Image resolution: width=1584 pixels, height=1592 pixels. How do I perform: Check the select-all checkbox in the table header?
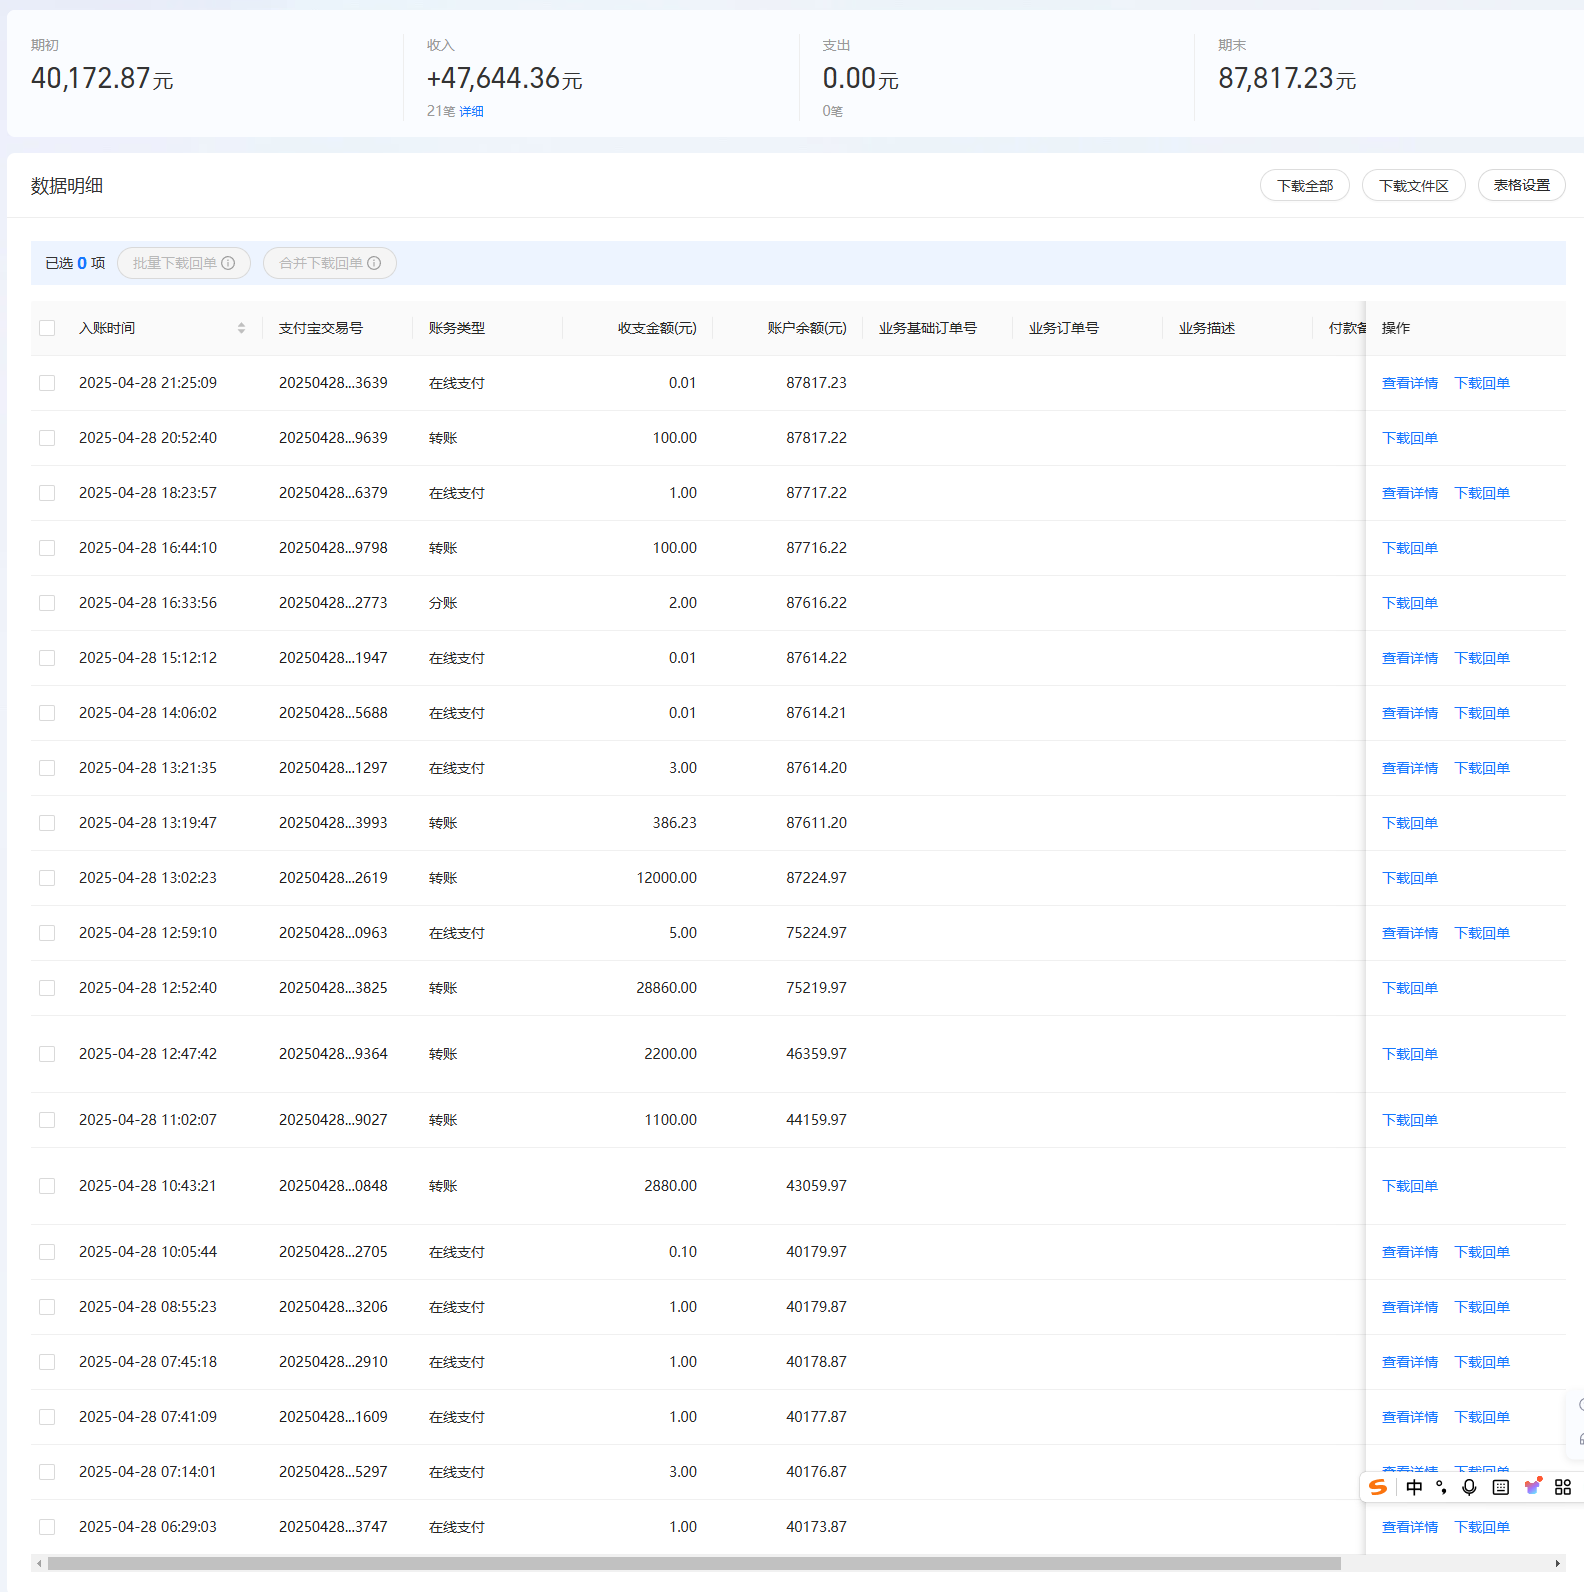pyautogui.click(x=47, y=328)
